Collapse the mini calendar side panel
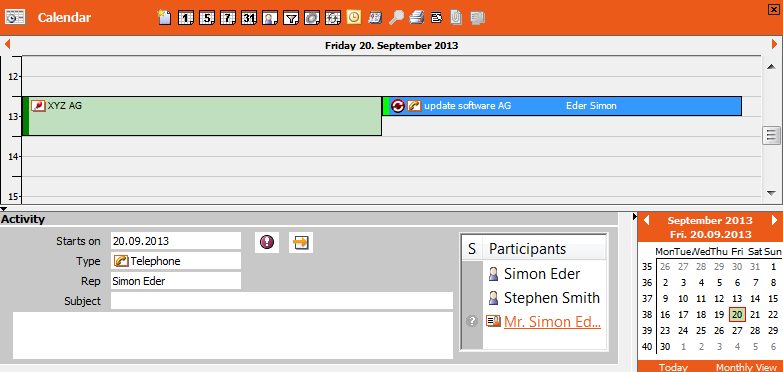The width and height of the screenshot is (783, 372). [635, 216]
